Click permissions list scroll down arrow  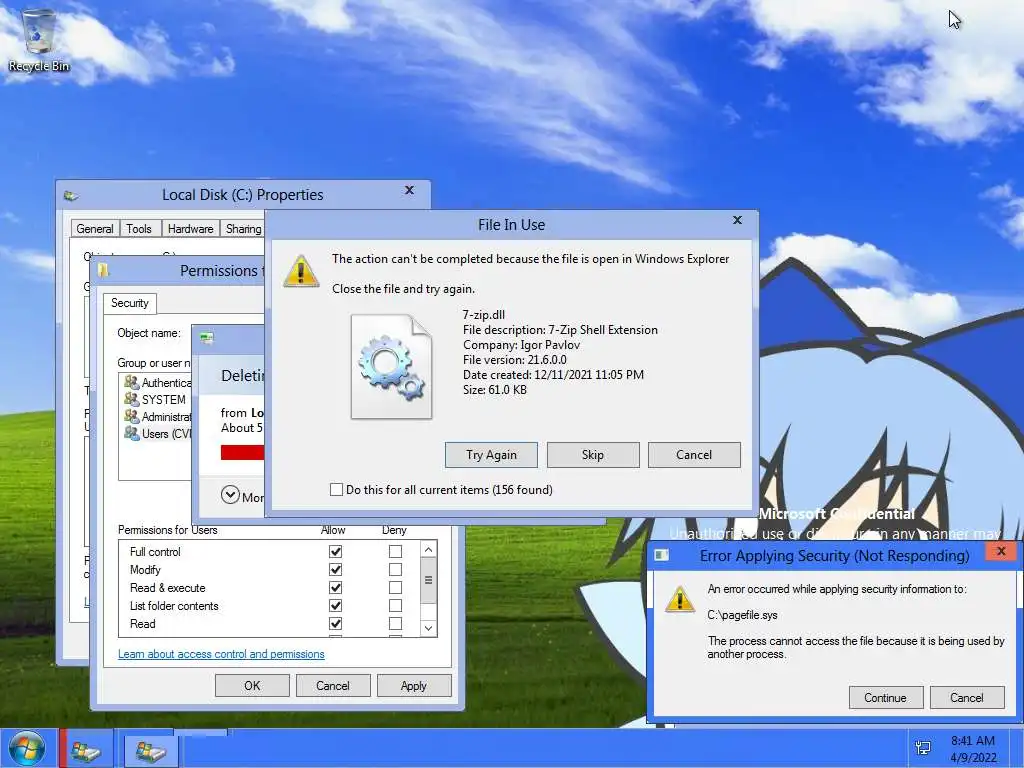point(428,628)
